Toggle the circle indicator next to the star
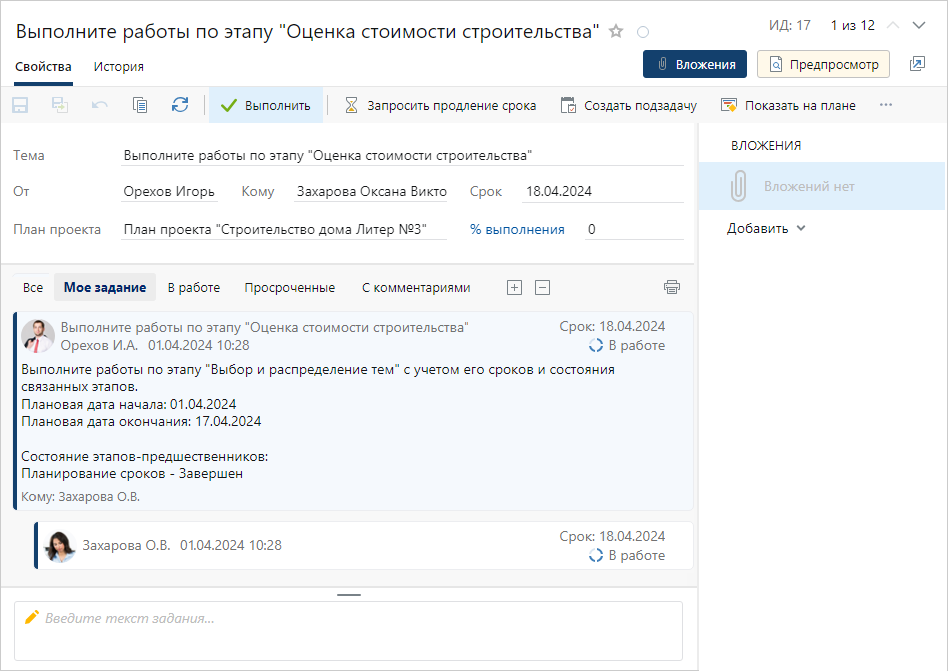The height and width of the screenshot is (671, 948). coord(641,31)
